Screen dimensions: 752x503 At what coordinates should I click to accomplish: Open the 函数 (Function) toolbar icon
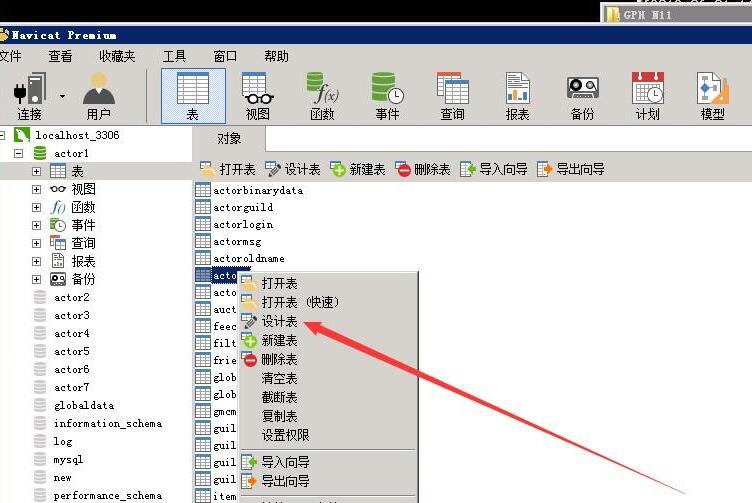click(x=322, y=94)
